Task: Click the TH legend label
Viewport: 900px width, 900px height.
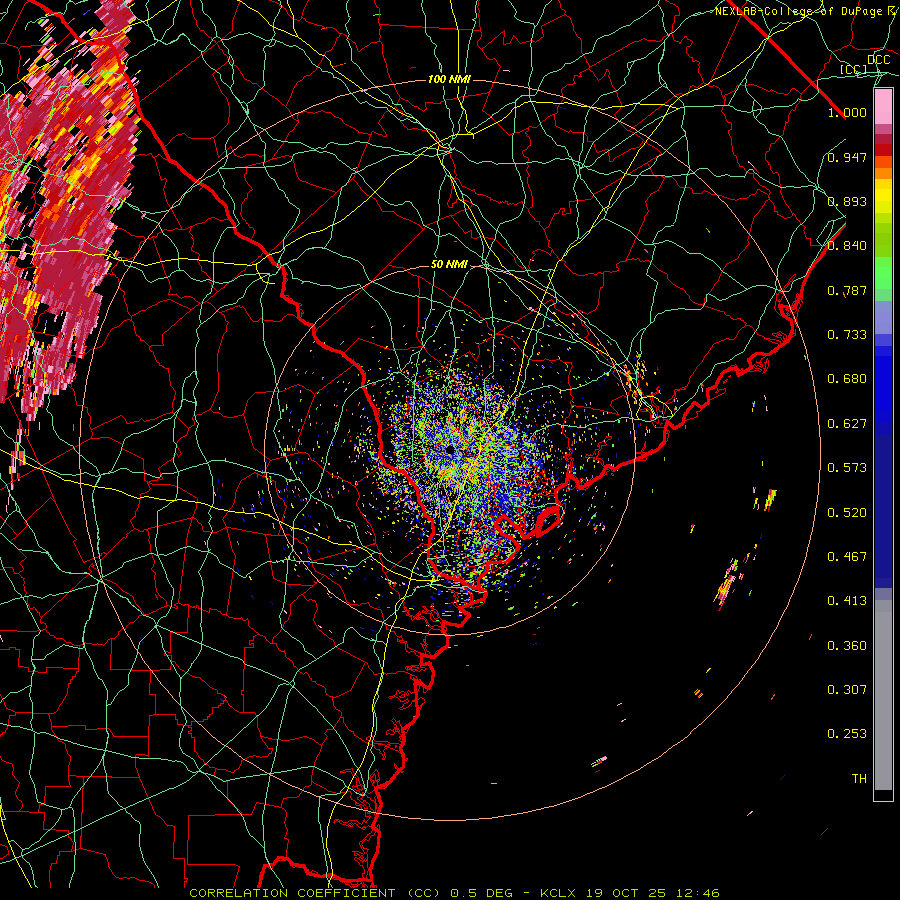Action: (859, 779)
